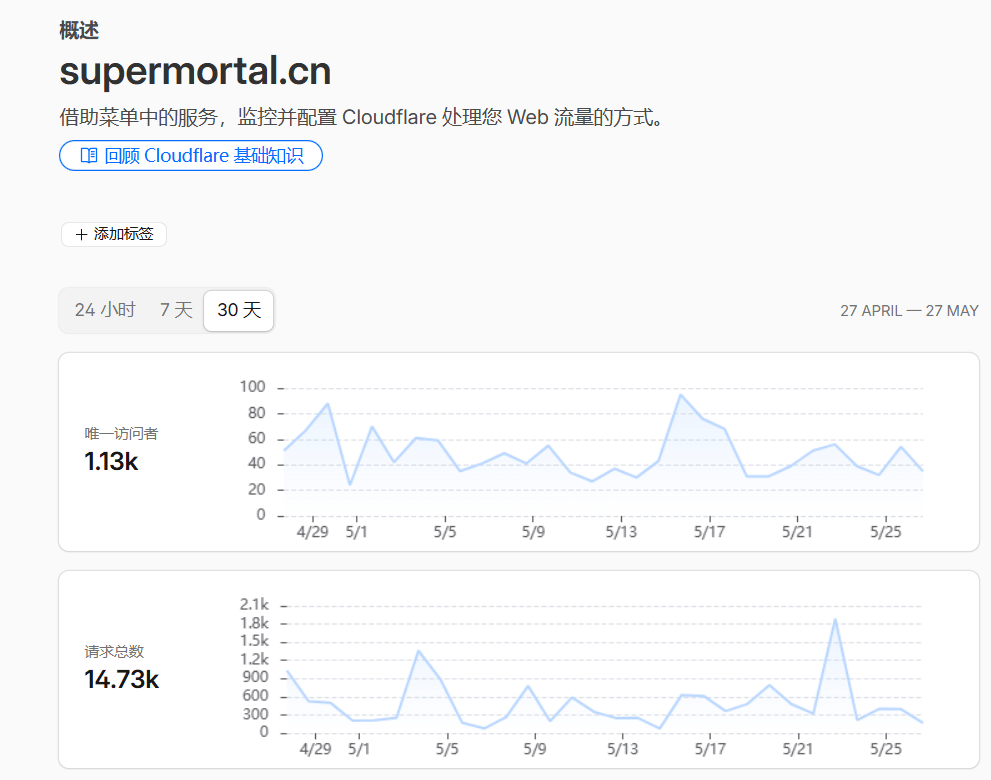
Task: Click the 概述 overview heading
Action: tap(79, 30)
